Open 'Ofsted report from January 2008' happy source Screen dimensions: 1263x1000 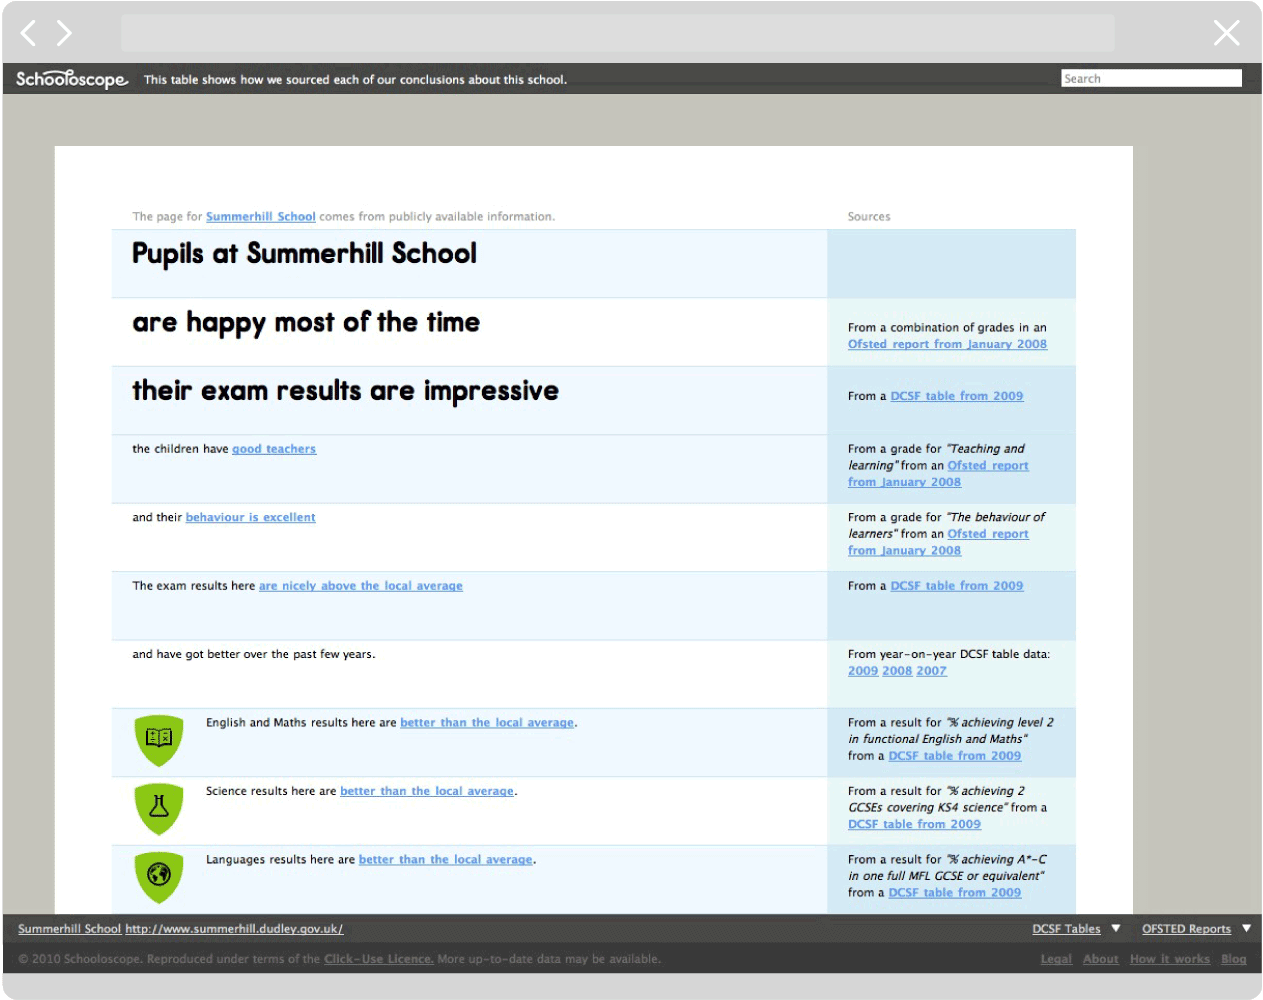pos(947,344)
